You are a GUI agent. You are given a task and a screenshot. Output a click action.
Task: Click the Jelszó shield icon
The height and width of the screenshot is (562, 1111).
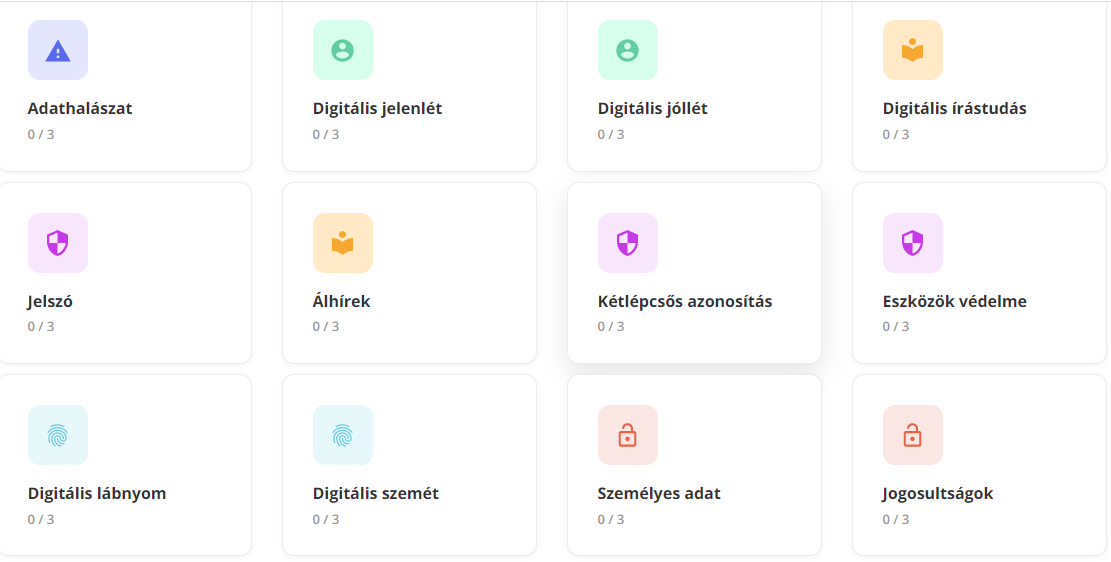(x=58, y=243)
